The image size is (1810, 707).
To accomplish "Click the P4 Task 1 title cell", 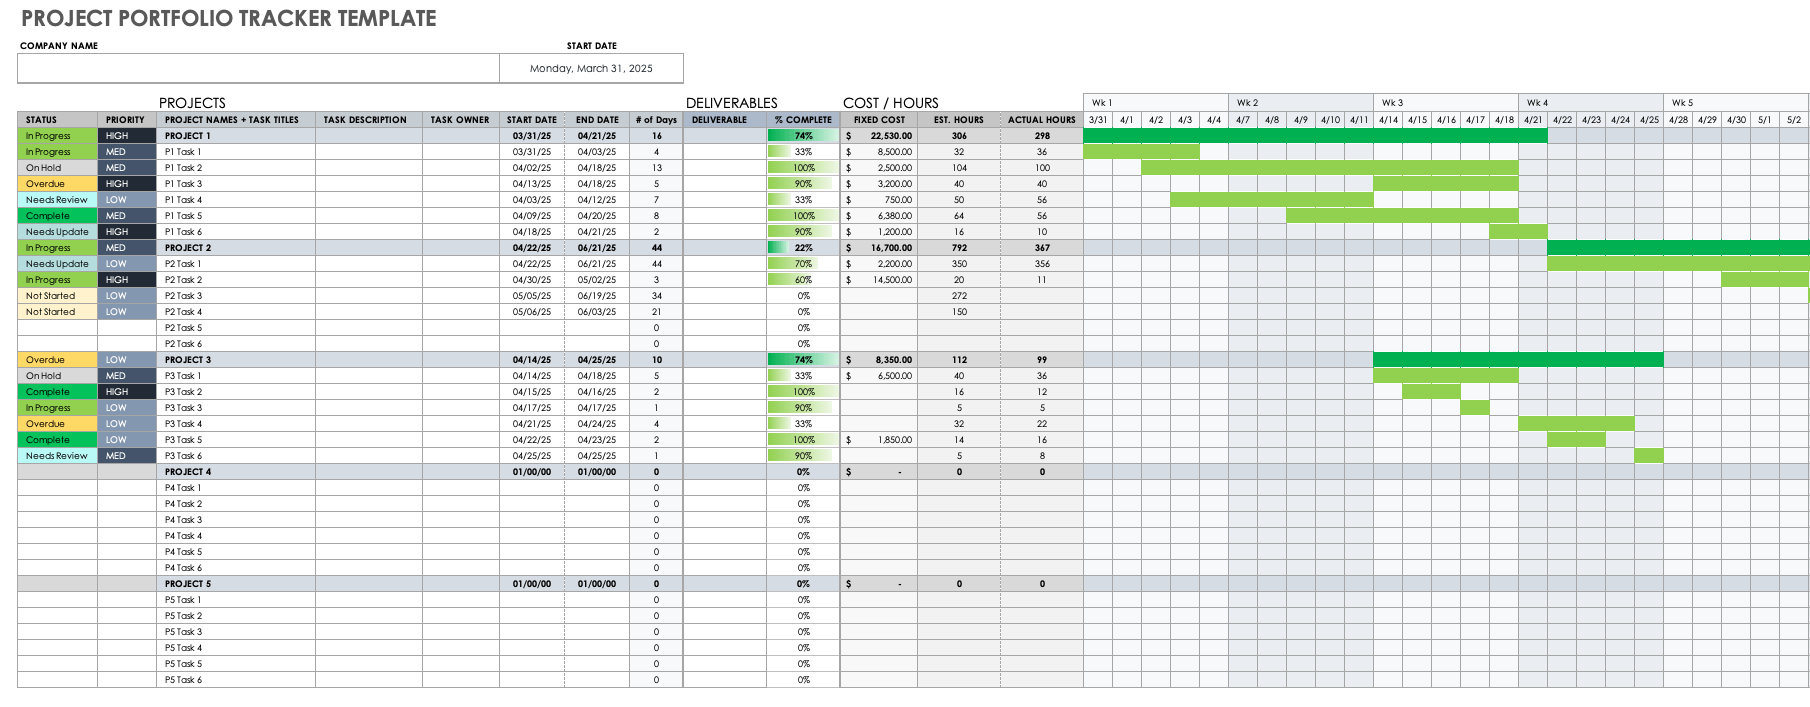I will point(236,488).
